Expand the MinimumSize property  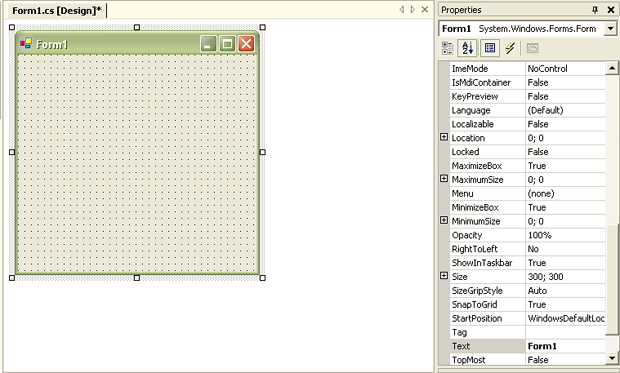[444, 220]
